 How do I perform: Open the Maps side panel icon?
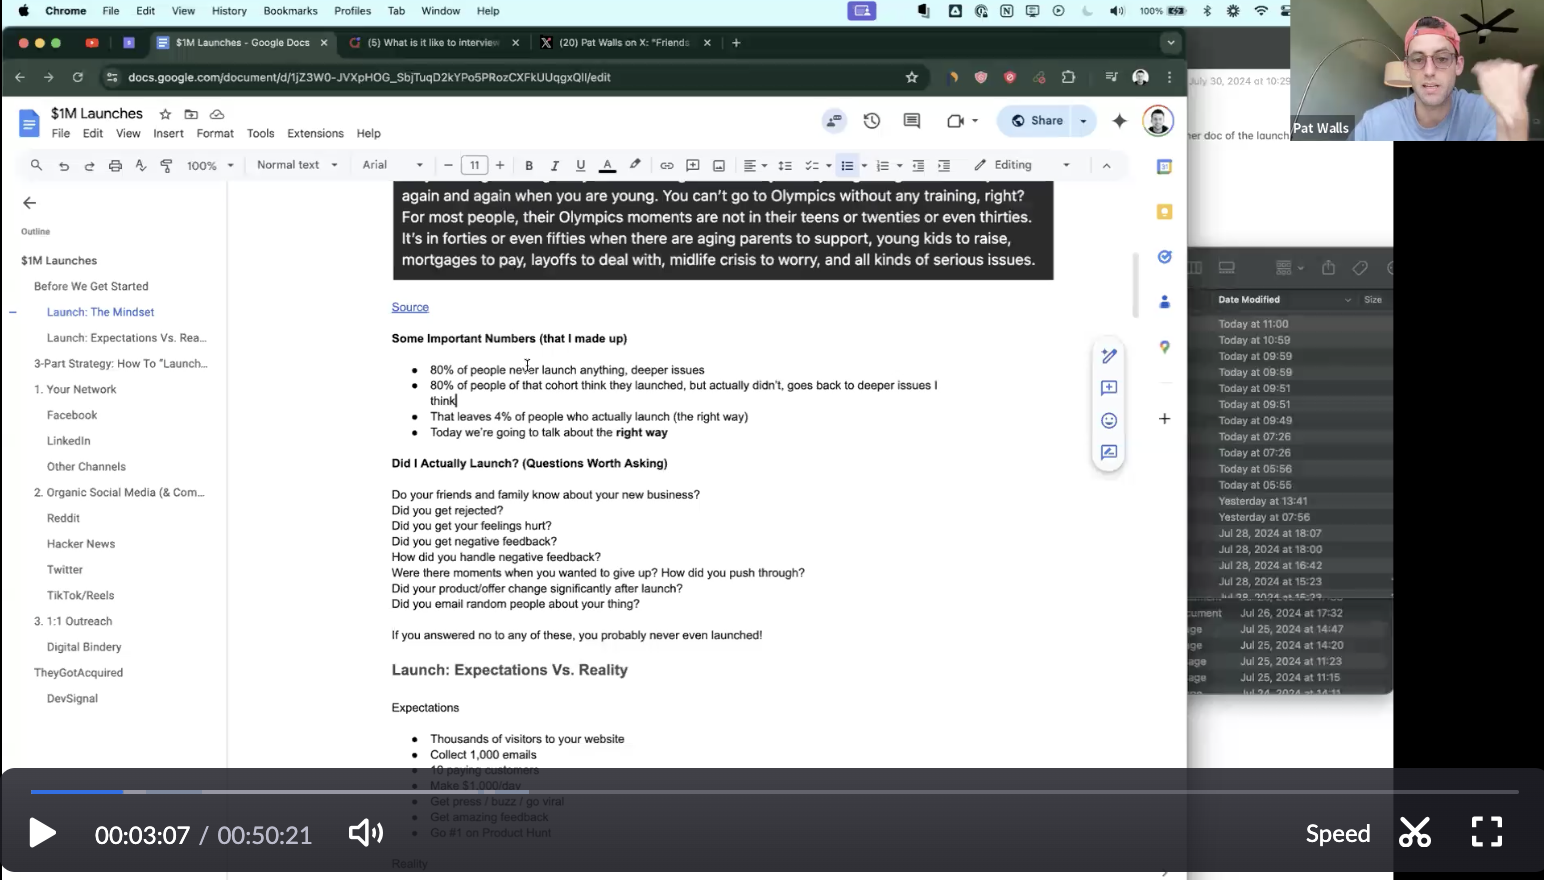click(1164, 347)
